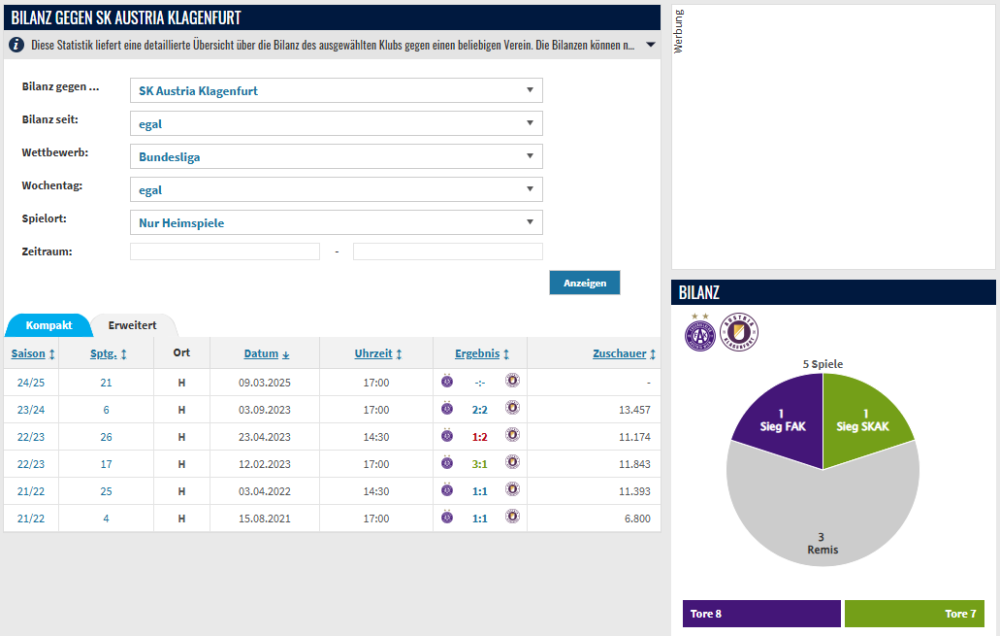Image resolution: width=1000 pixels, height=636 pixels.
Task: Open the Wettbewerb dropdown showing Bundesliga
Action: (x=336, y=157)
